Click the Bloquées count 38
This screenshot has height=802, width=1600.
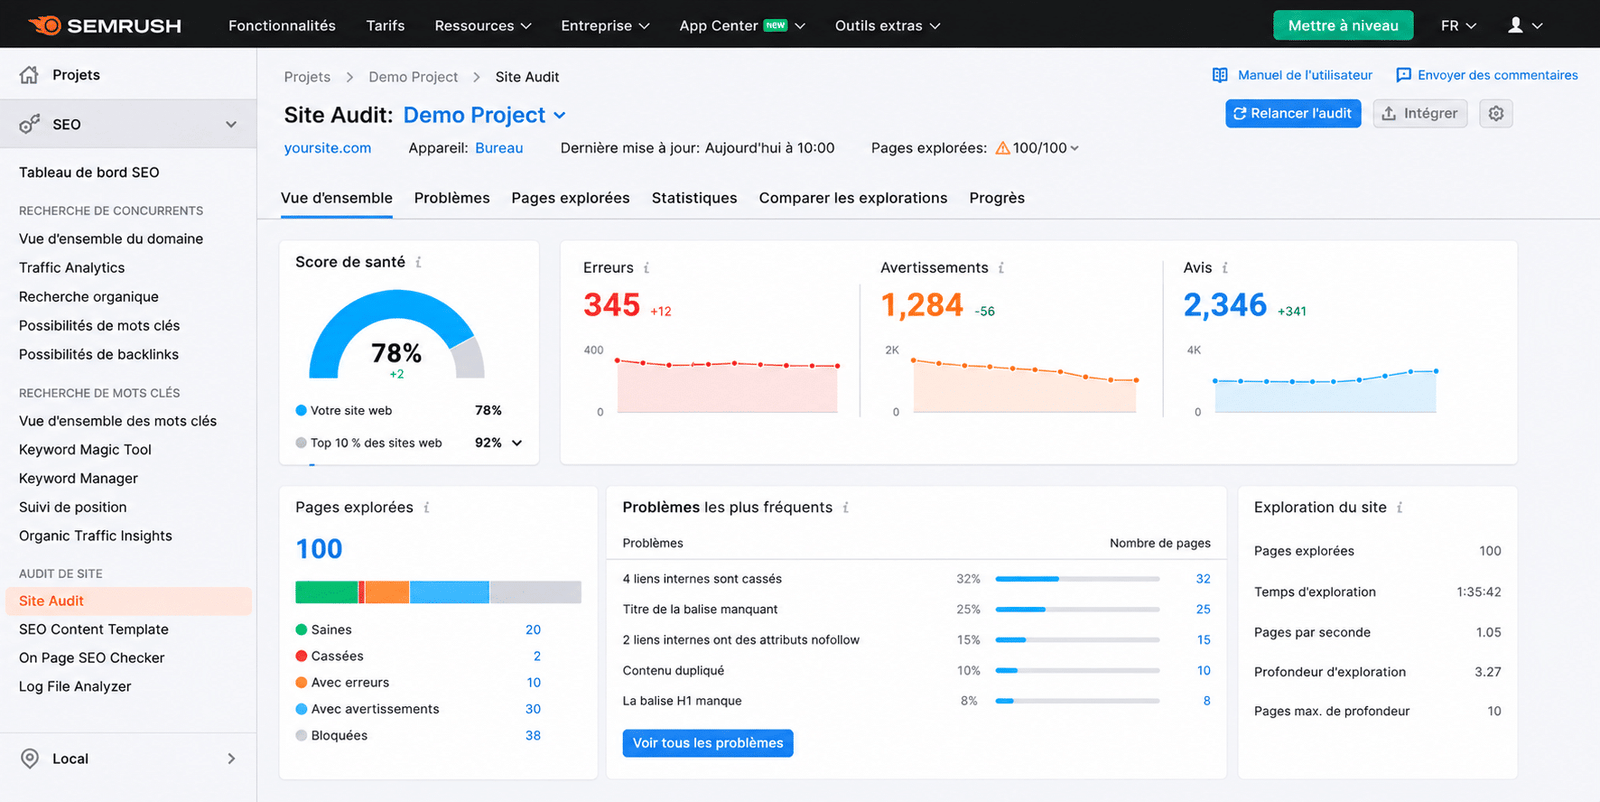(533, 735)
